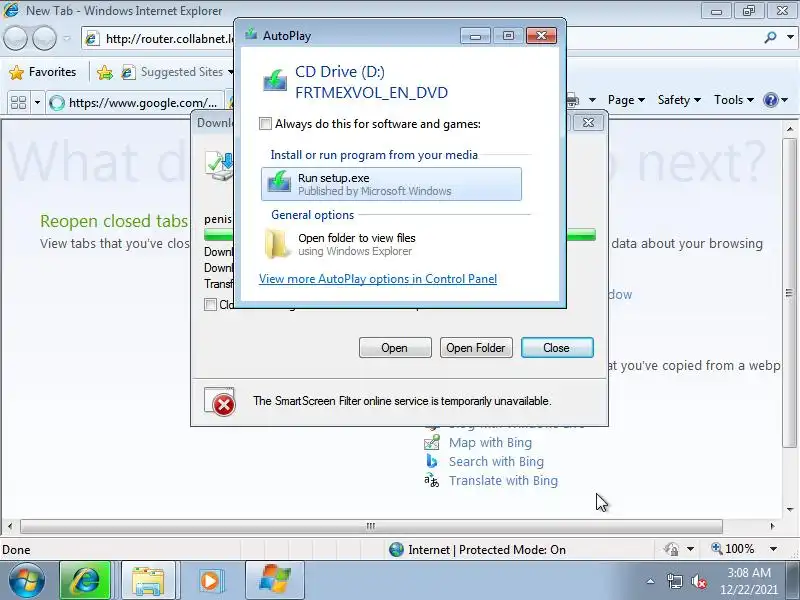The image size is (800, 600).
Task: Show hidden tray icons arrow
Action: tap(651, 581)
